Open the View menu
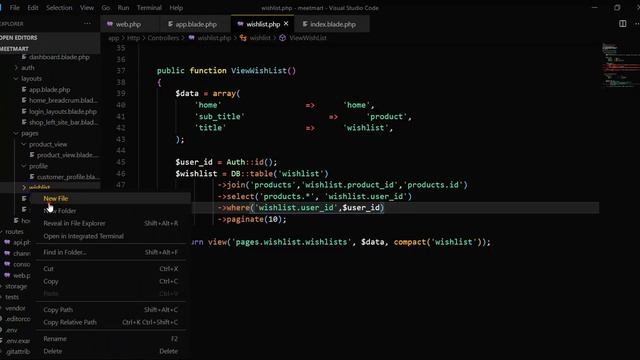 [87, 8]
